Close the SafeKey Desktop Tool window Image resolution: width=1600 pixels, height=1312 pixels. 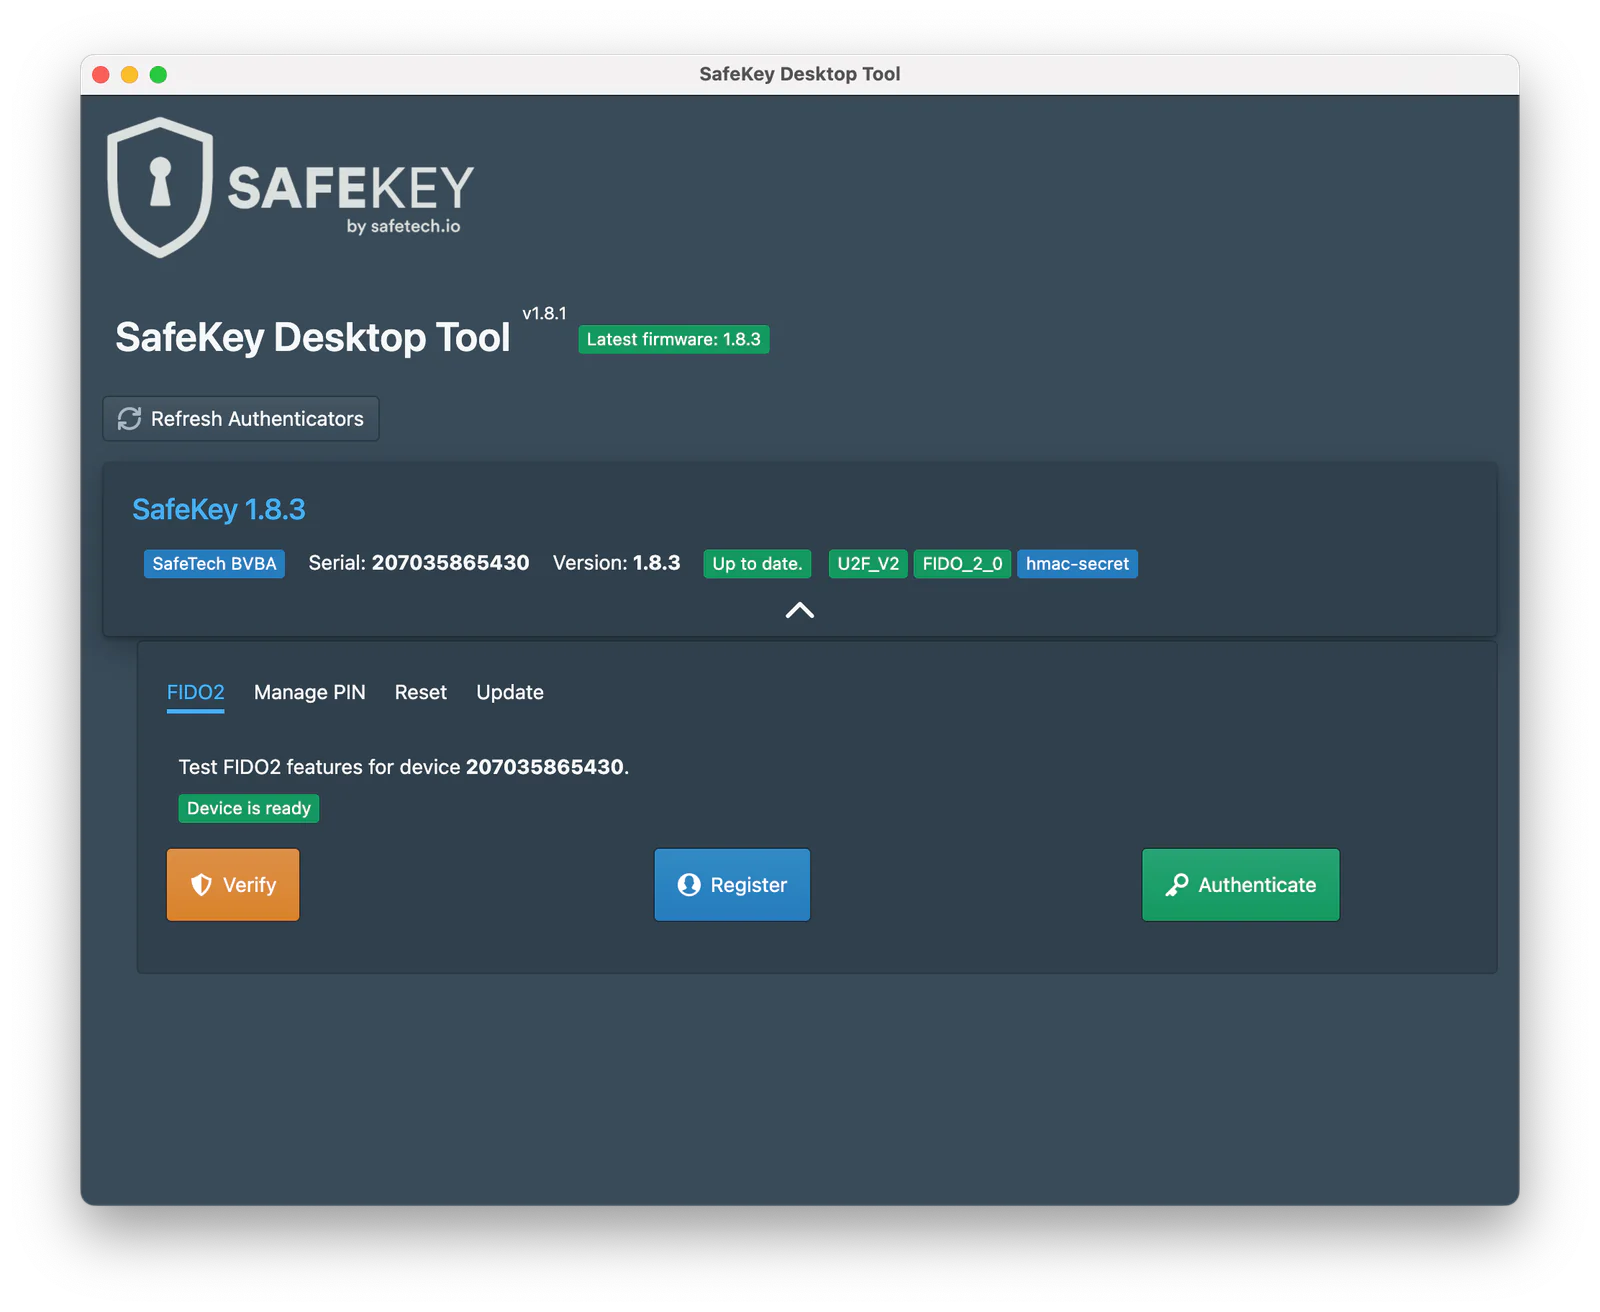coord(101,75)
